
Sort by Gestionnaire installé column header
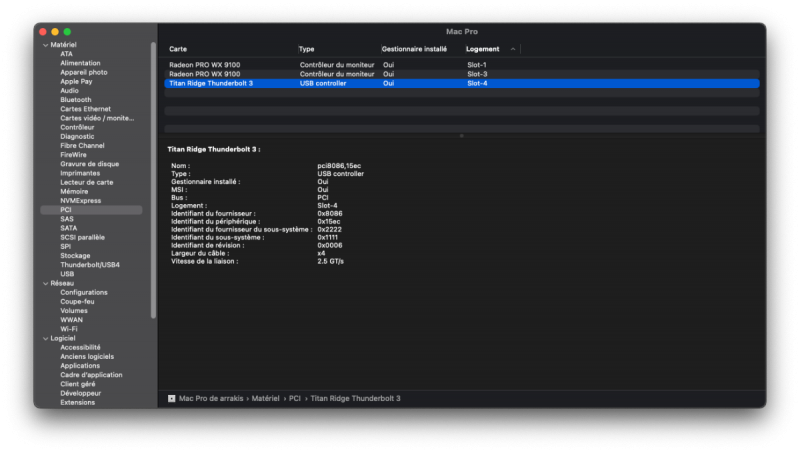[x=414, y=49]
